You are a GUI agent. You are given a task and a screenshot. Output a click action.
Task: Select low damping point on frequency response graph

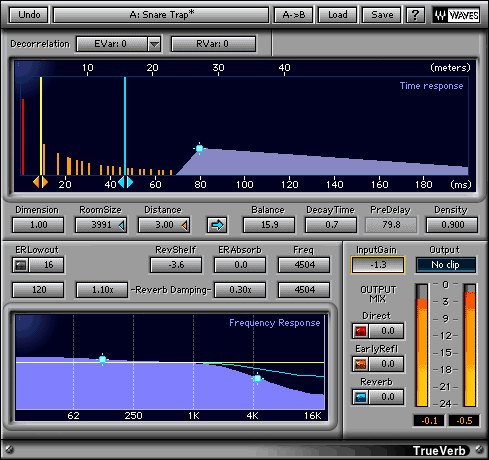click(103, 359)
